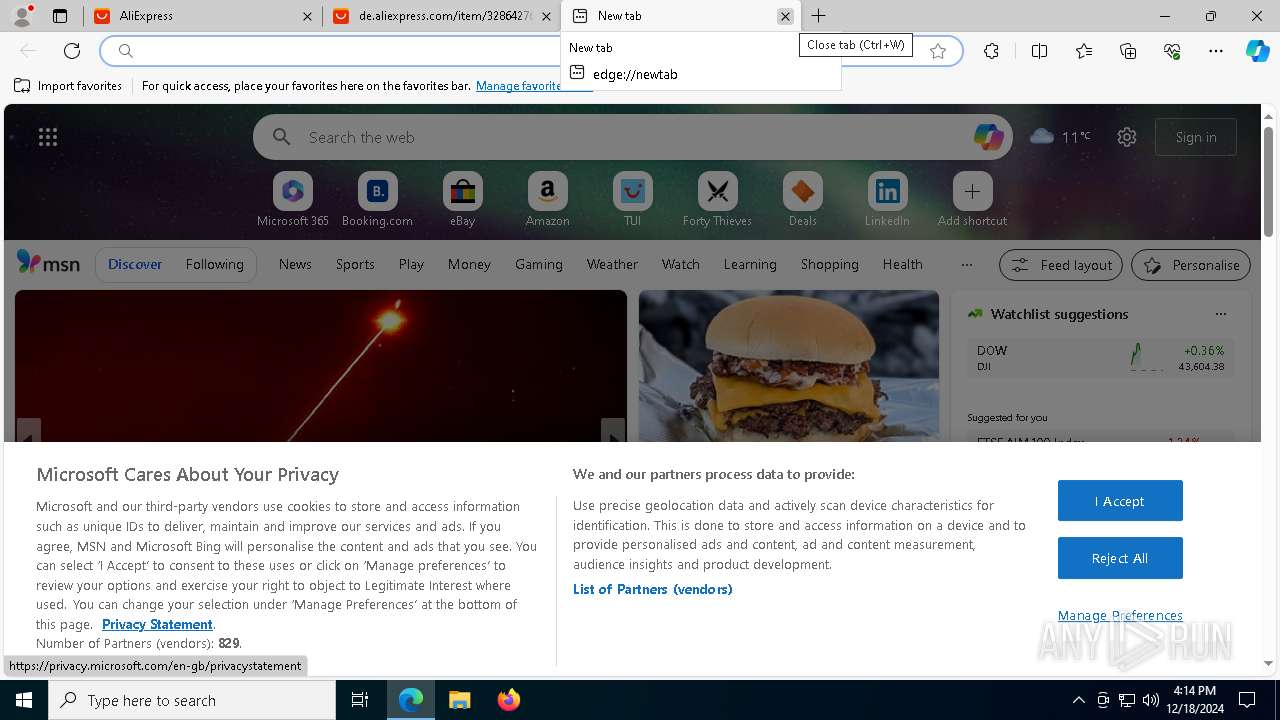This screenshot has width=1280, height=720.
Task: Close the New tab tab
Action: (x=785, y=16)
